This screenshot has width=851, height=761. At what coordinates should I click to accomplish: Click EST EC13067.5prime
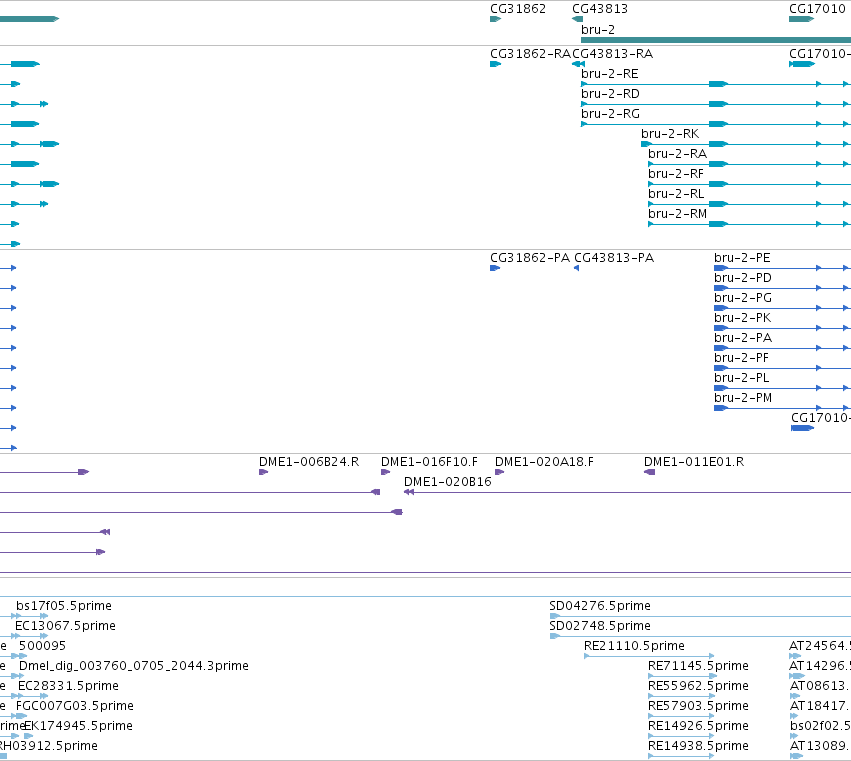point(66,626)
